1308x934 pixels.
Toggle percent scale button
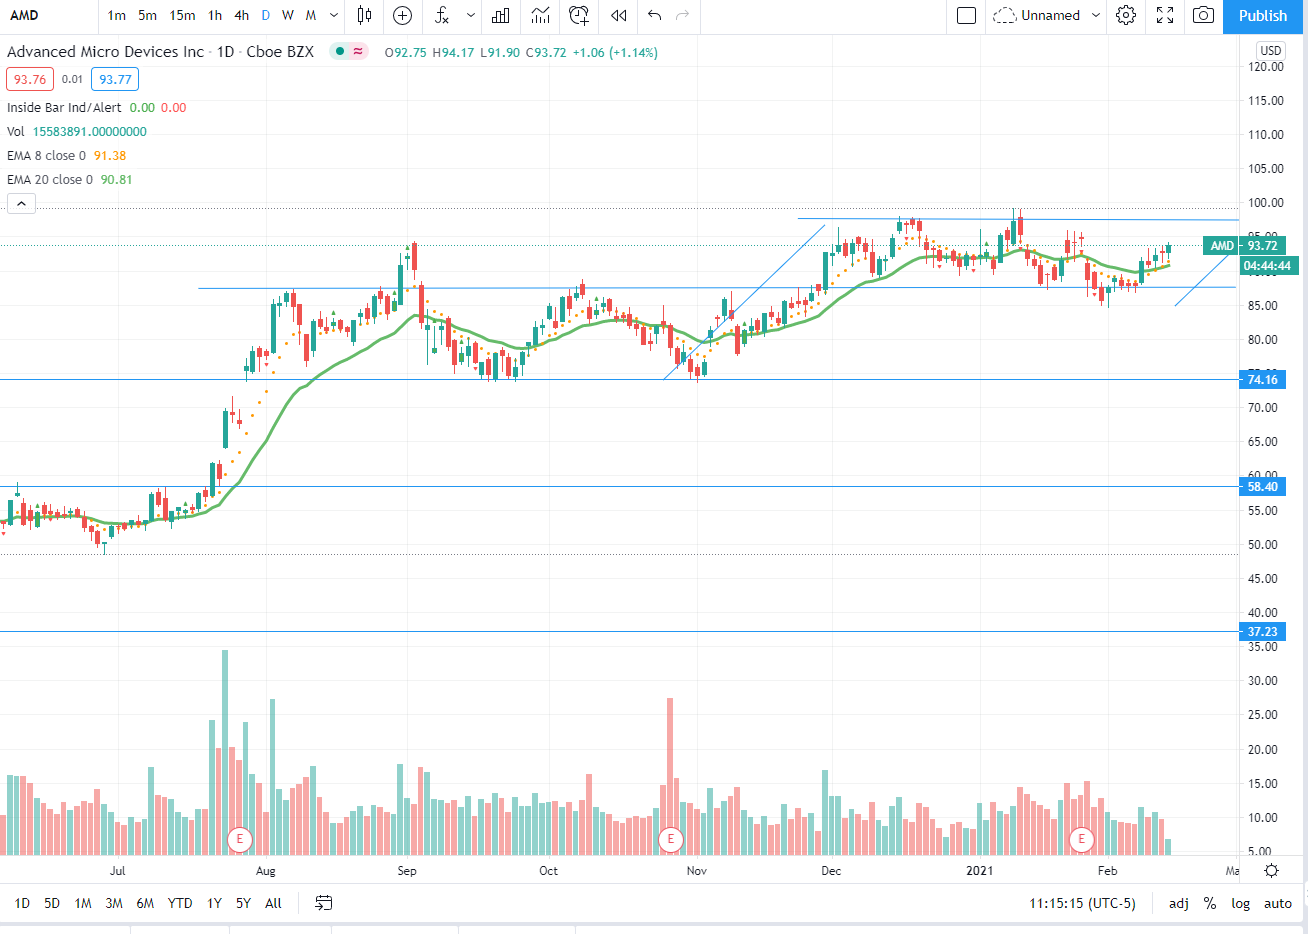pos(1210,903)
